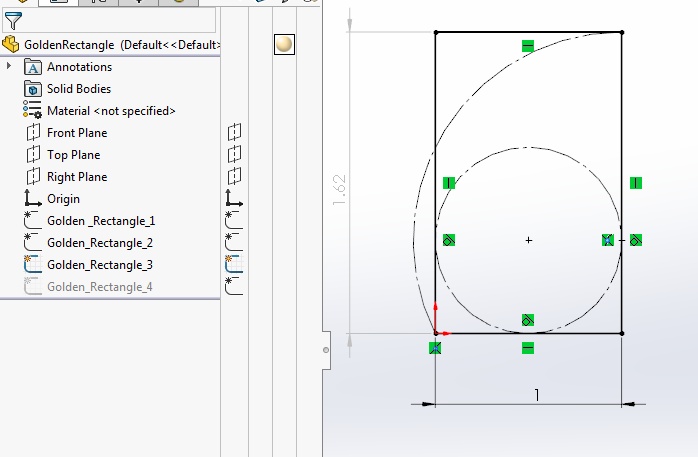This screenshot has height=457, width=698.
Task: Click the Golden _Rectangle_1 sketch icon
Action: (x=32, y=220)
